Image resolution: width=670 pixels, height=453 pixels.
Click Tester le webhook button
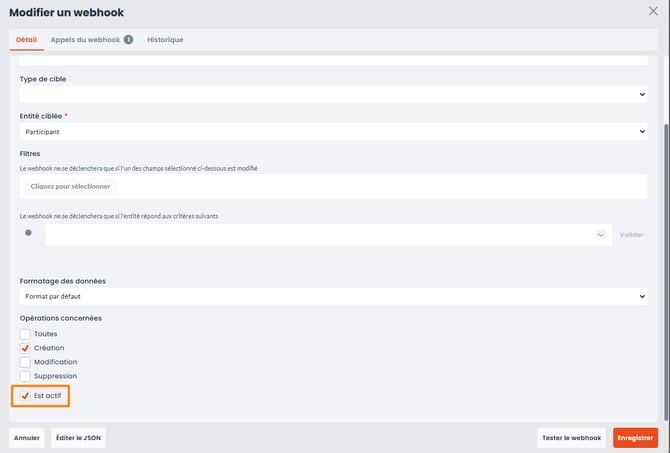click(x=572, y=438)
